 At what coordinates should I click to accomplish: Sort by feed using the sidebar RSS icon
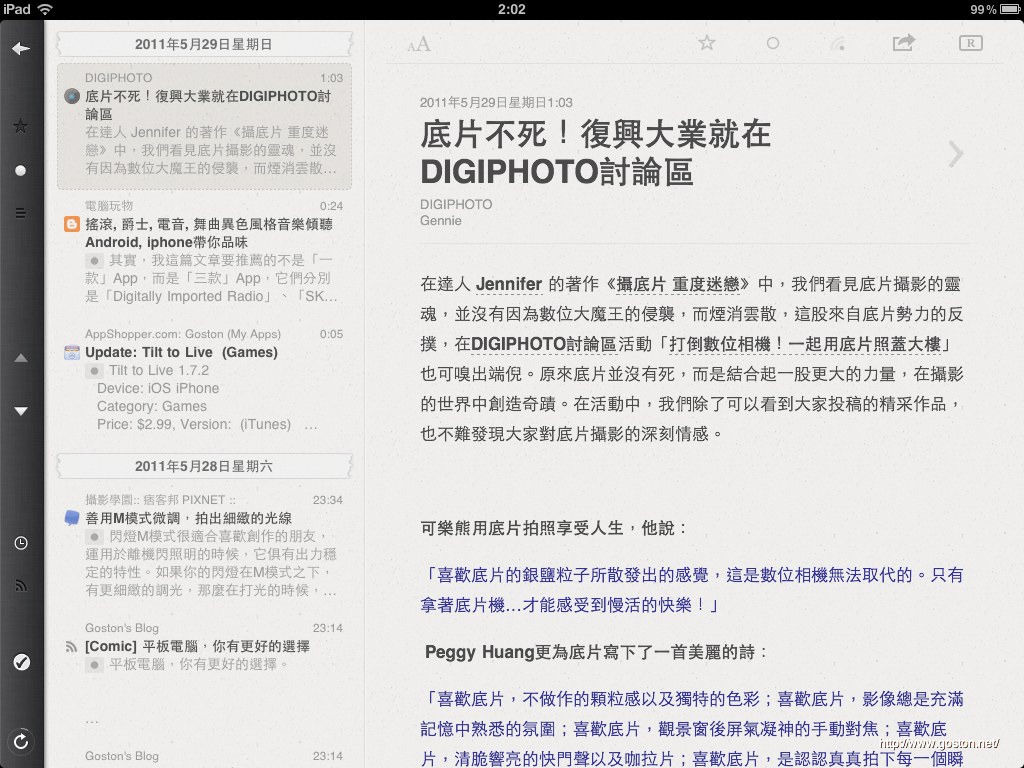[x=21, y=585]
